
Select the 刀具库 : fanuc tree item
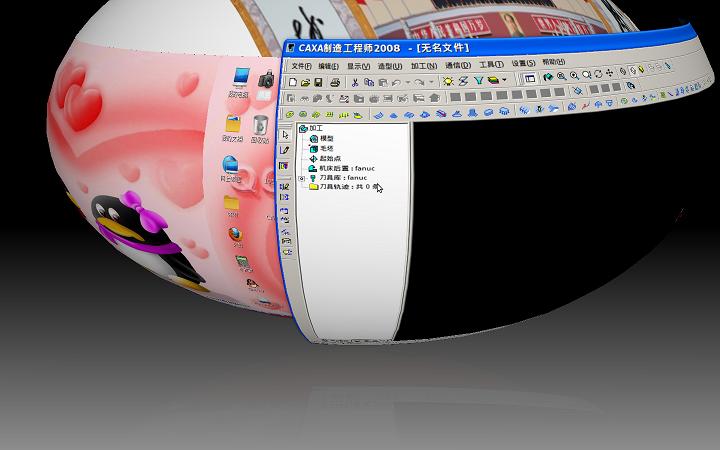343,178
